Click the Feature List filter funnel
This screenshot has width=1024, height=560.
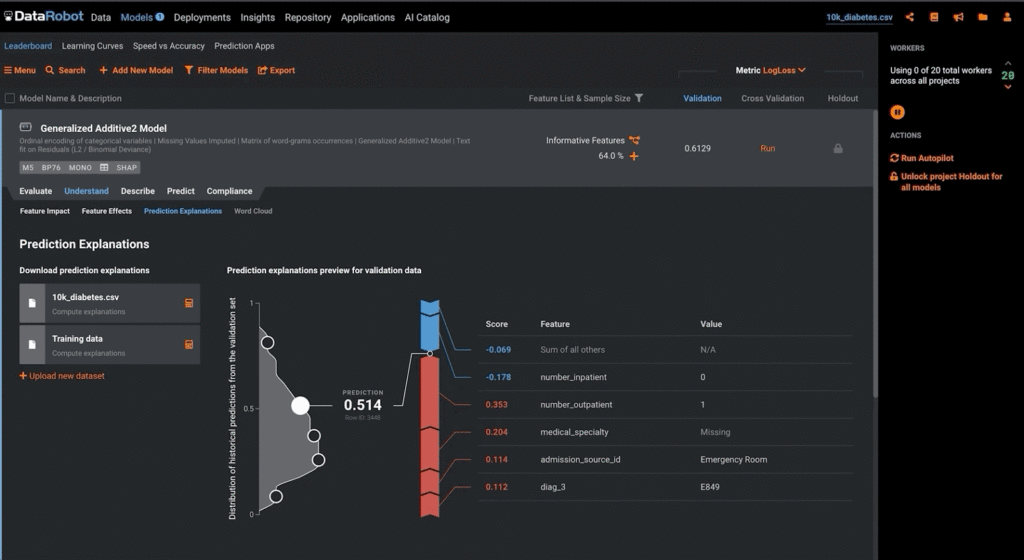click(639, 98)
